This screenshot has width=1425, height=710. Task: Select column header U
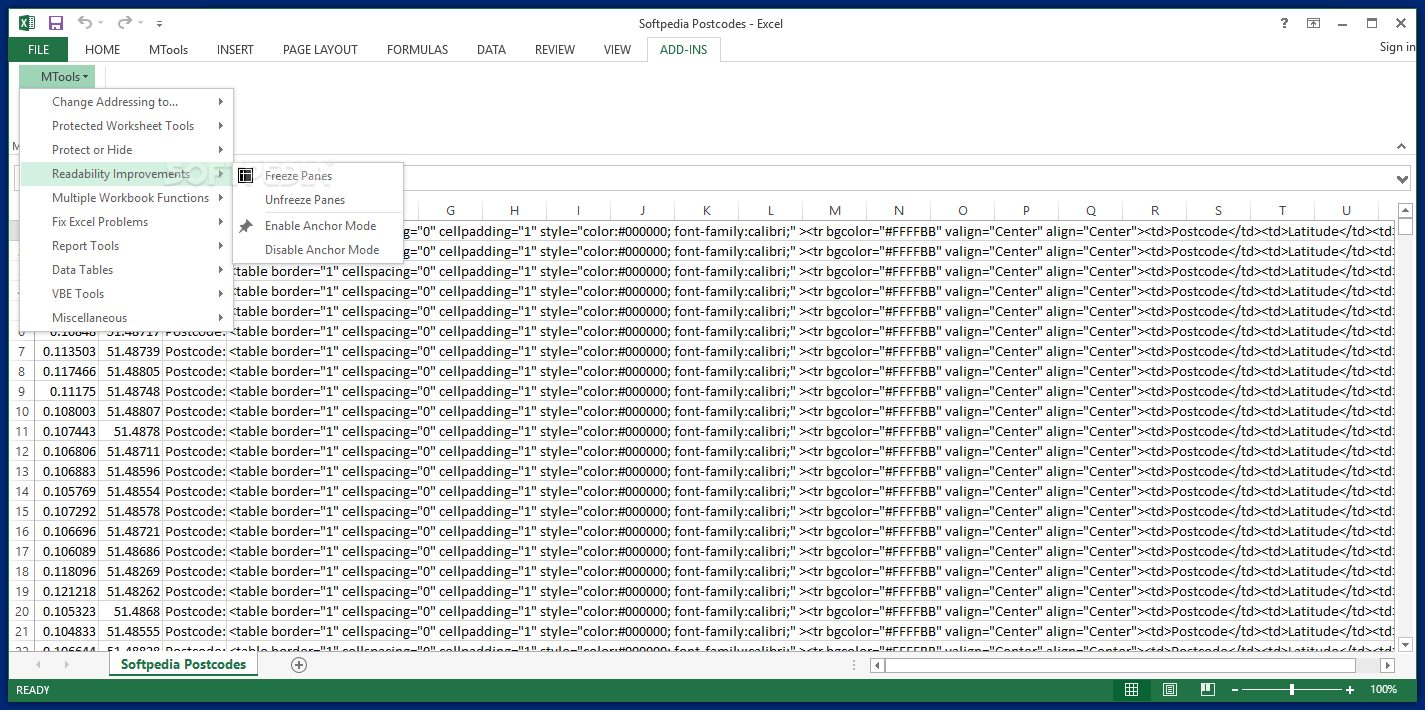(x=1347, y=210)
